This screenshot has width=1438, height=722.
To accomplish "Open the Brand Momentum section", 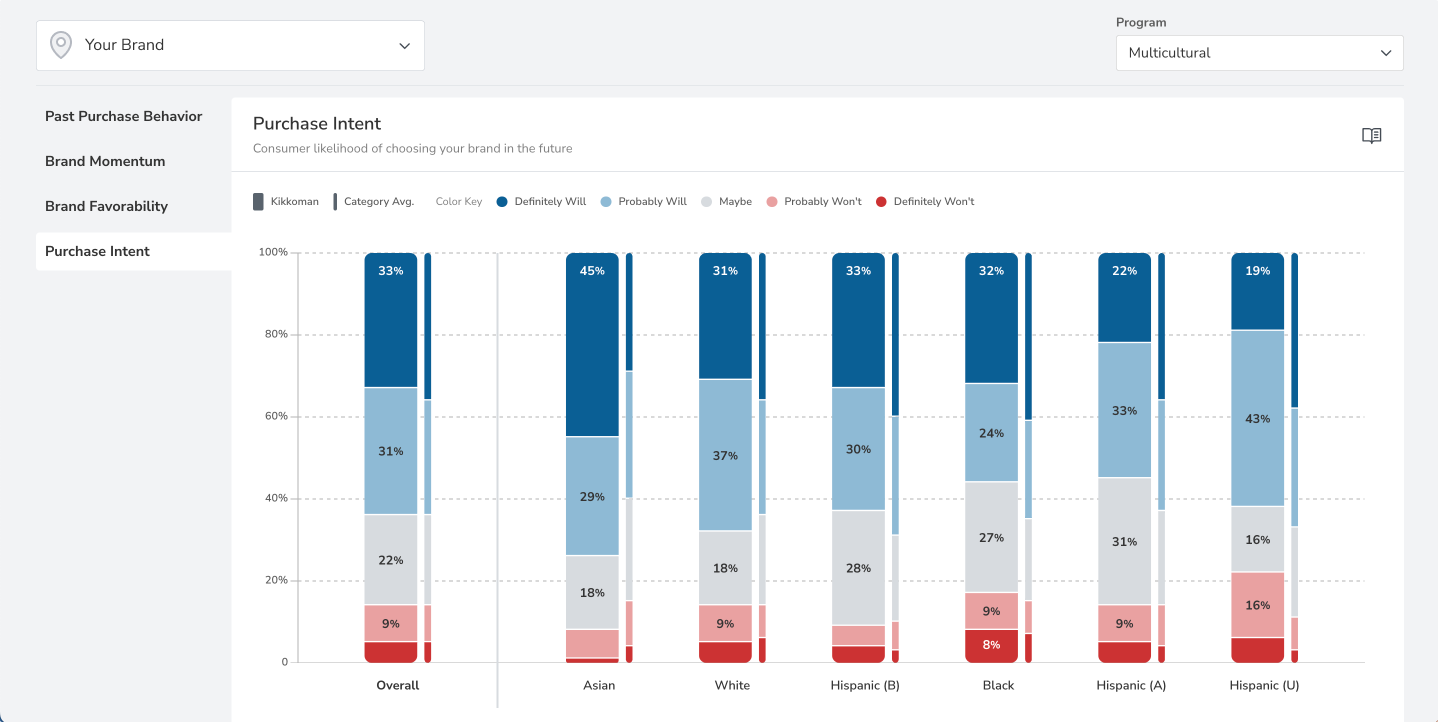I will (x=105, y=161).
